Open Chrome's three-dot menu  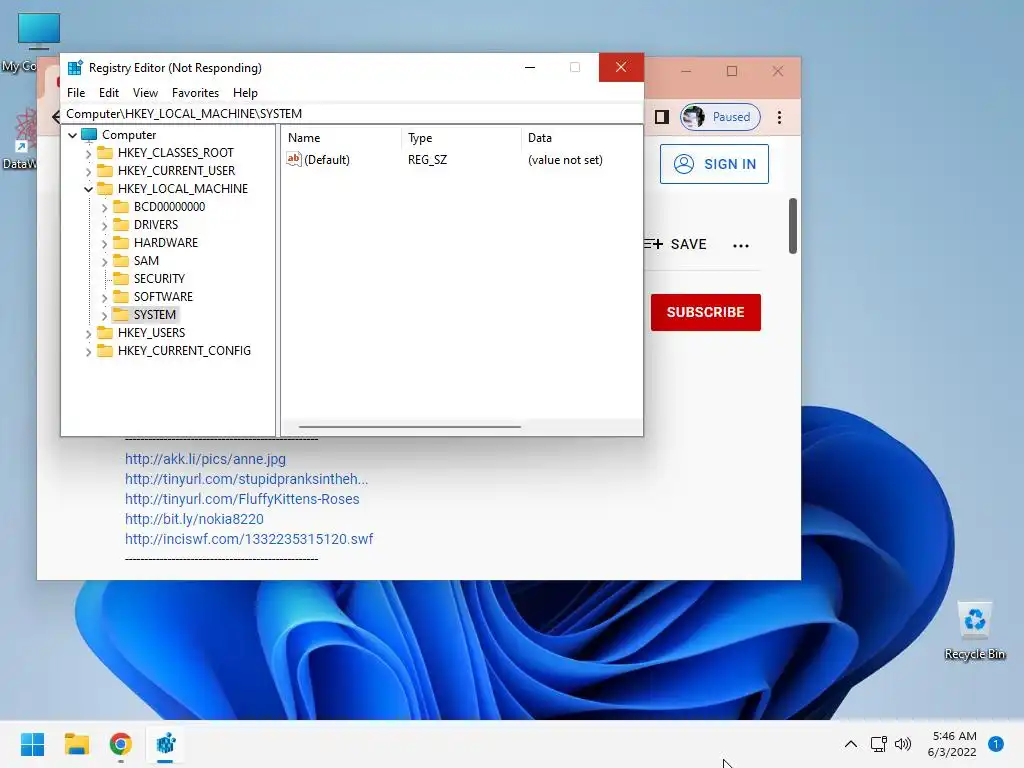(x=779, y=117)
